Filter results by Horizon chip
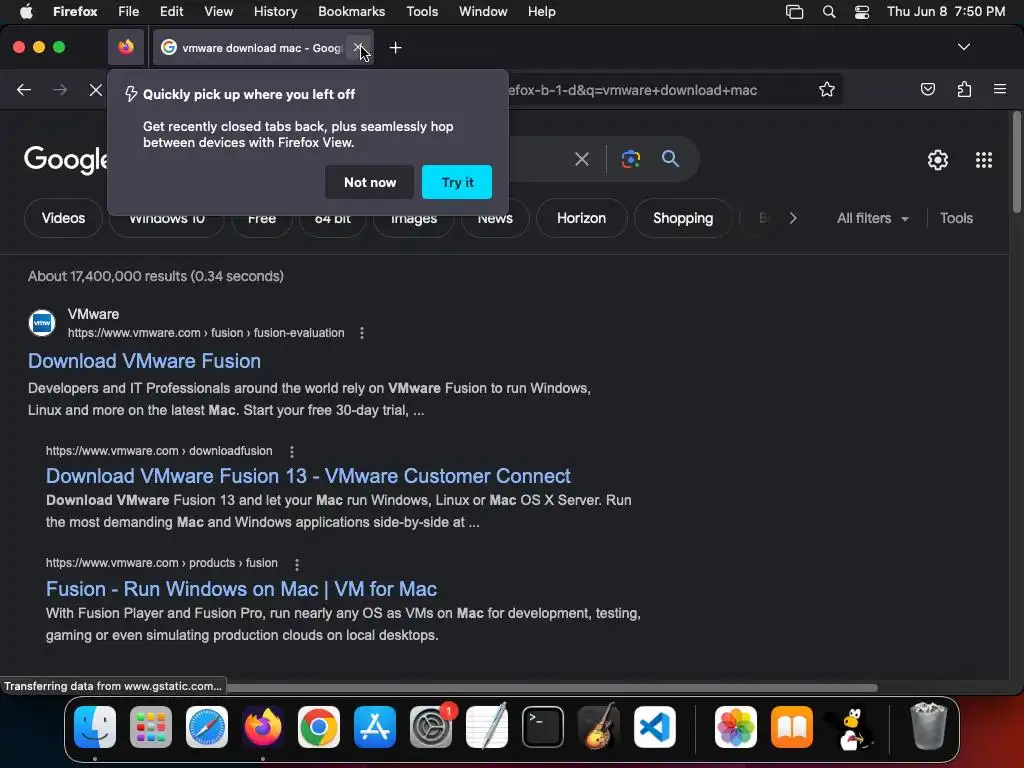1024x768 pixels. [581, 218]
